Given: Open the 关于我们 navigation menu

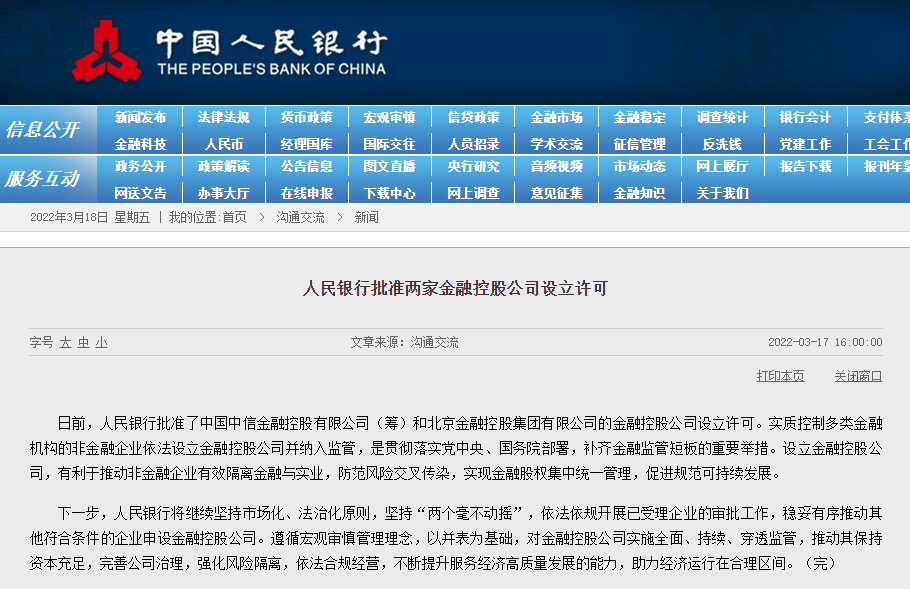Looking at the screenshot, I should click(722, 193).
